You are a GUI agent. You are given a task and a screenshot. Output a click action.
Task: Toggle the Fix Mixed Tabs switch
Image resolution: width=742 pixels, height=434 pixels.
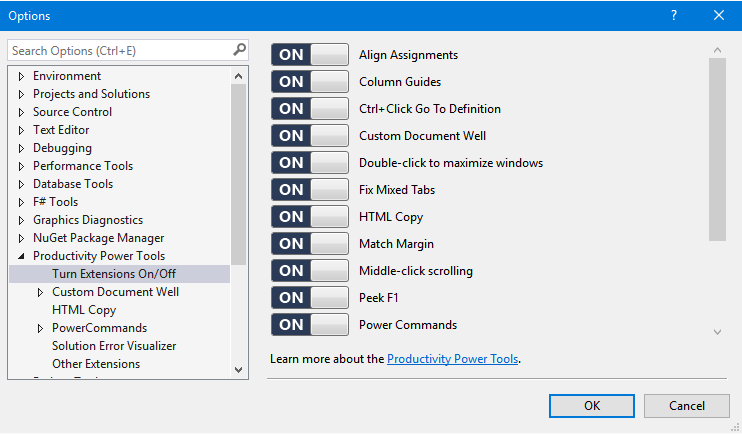coord(310,189)
